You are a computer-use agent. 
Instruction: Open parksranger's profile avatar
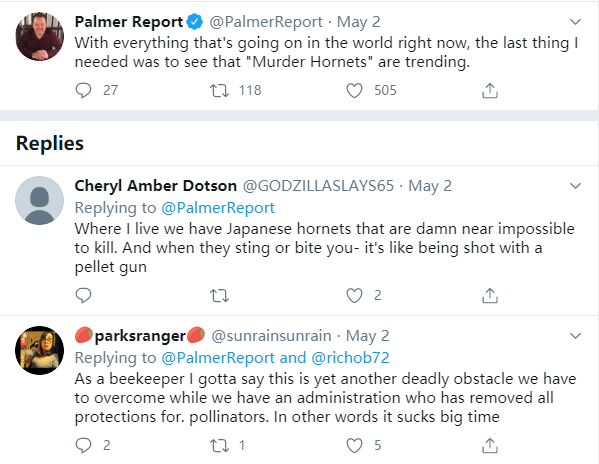(39, 350)
